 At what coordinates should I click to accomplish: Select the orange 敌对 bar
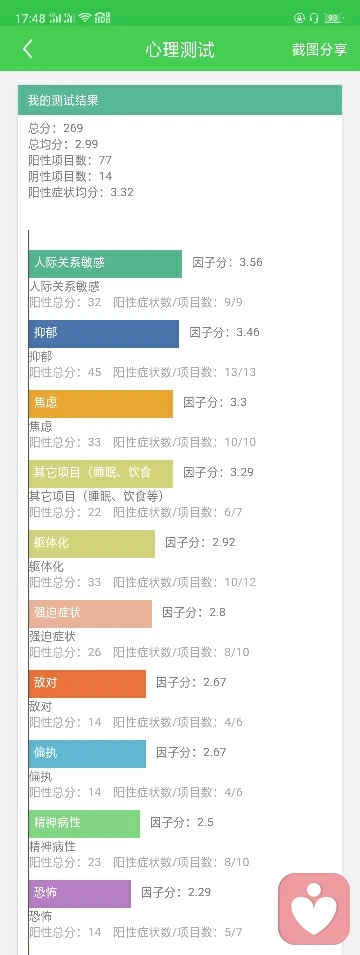(87, 684)
